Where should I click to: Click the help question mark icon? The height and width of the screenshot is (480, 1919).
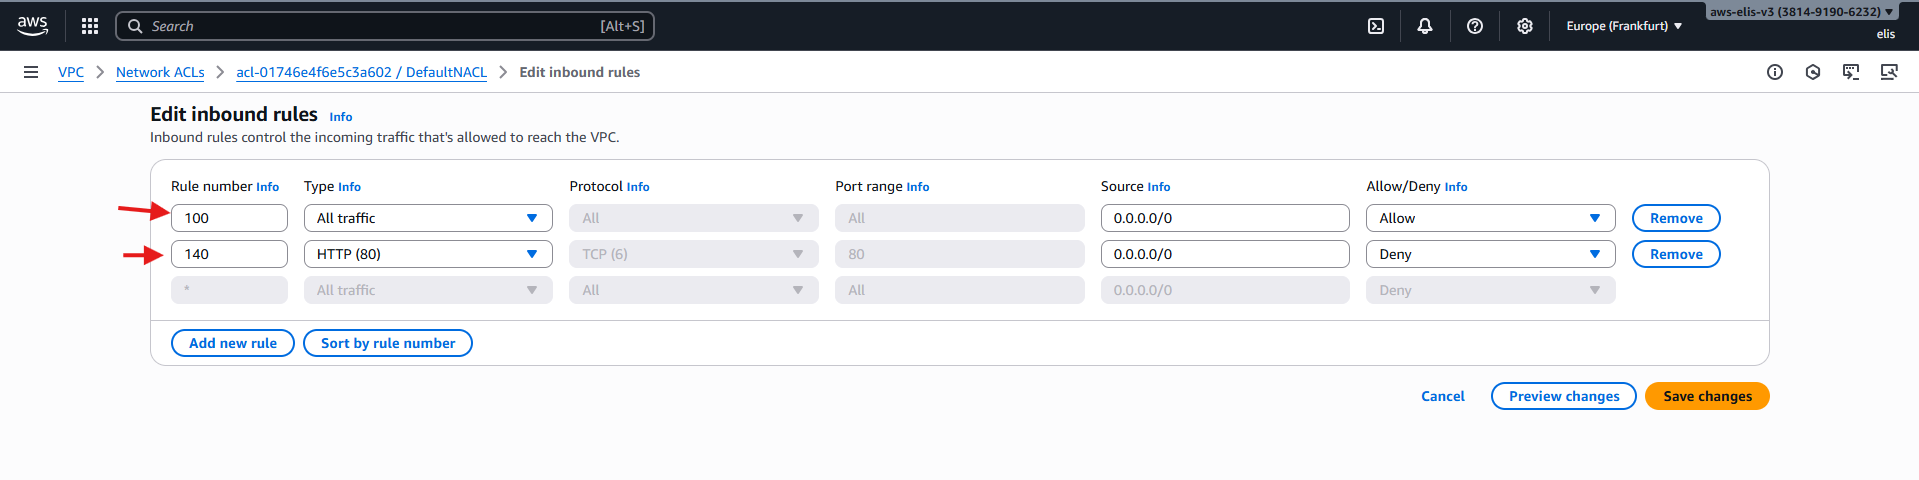coord(1475,26)
